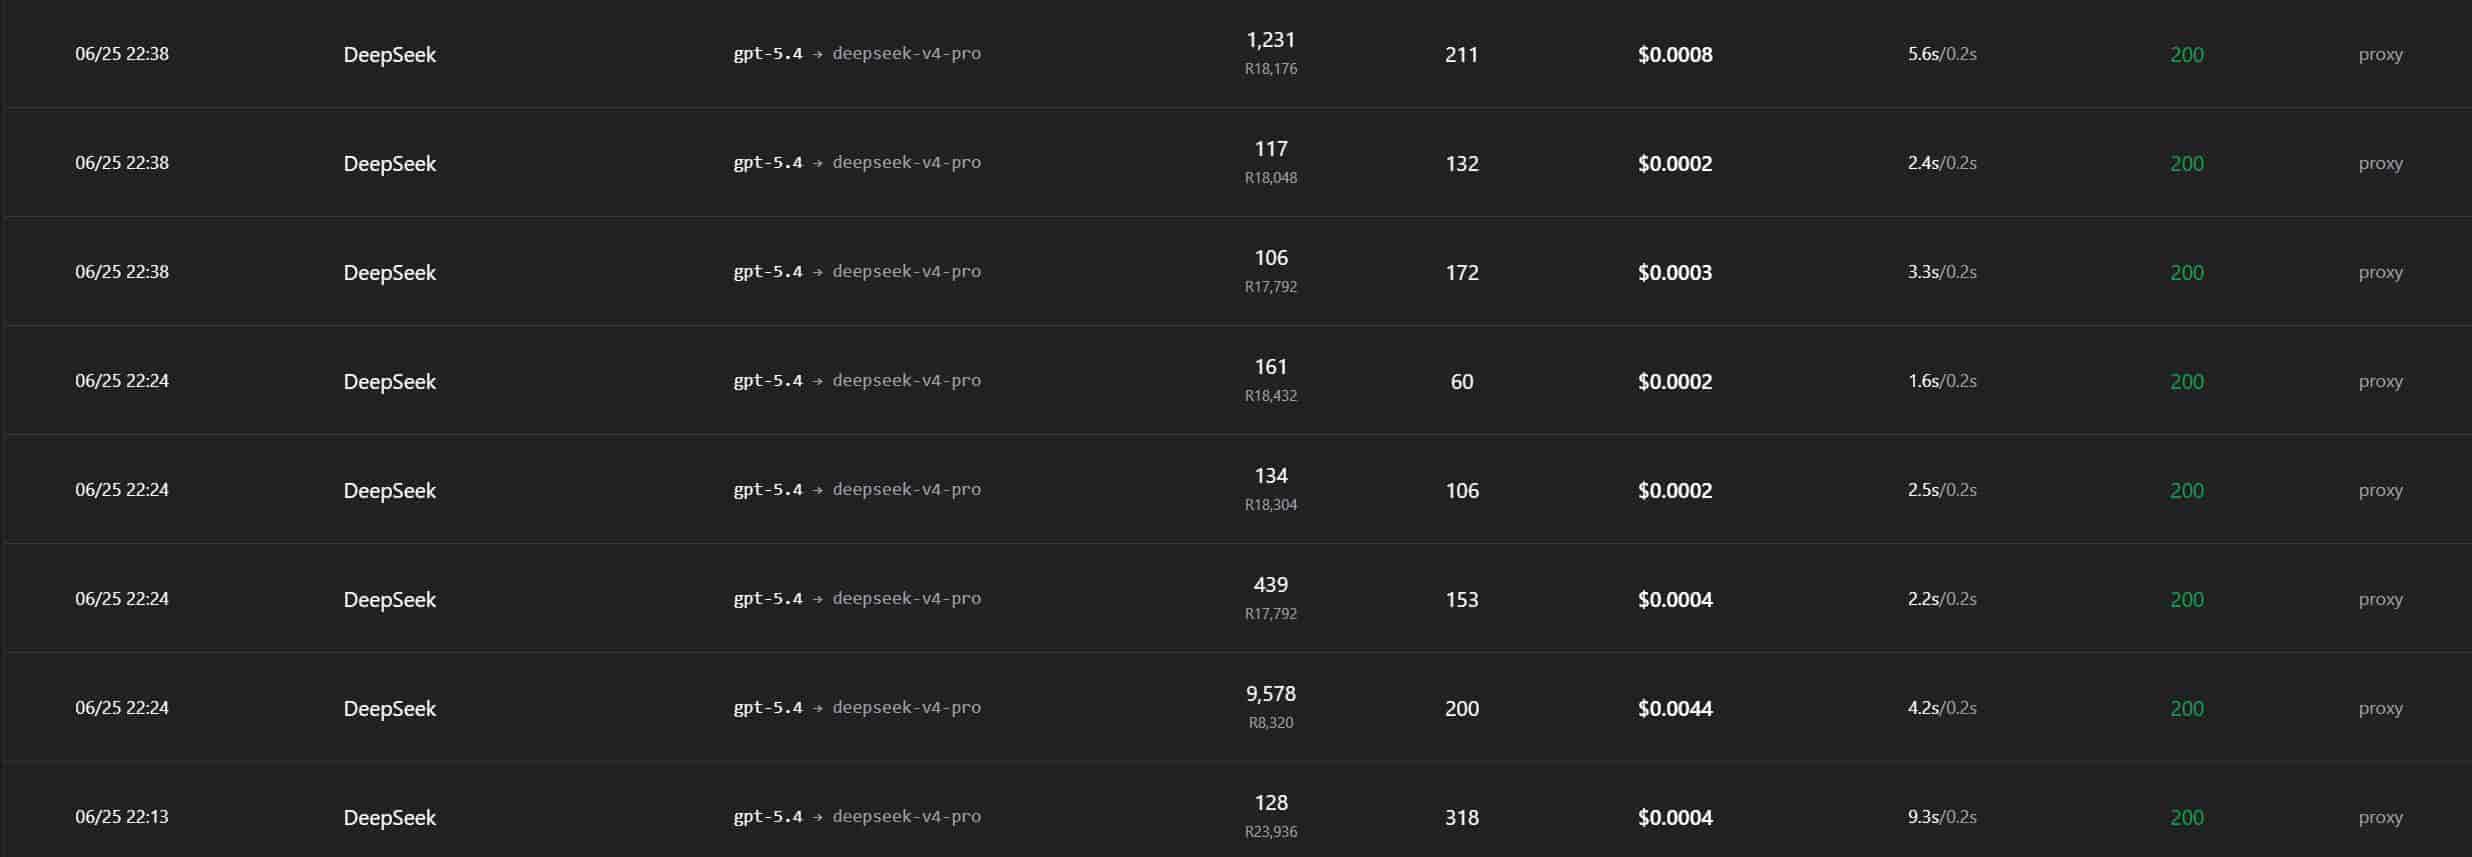Click the 318 output token count
This screenshot has width=2472, height=857.
pyautogui.click(x=1462, y=818)
